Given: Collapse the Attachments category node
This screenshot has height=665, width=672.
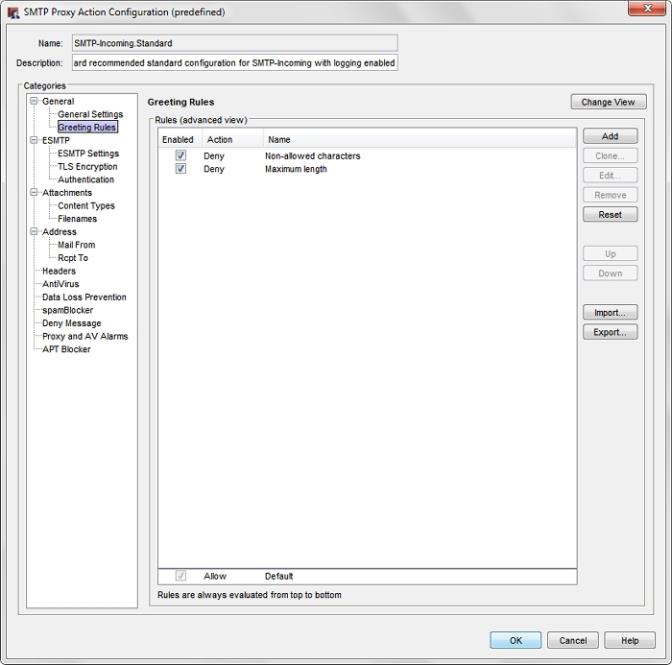Looking at the screenshot, I should pyautogui.click(x=34, y=192).
